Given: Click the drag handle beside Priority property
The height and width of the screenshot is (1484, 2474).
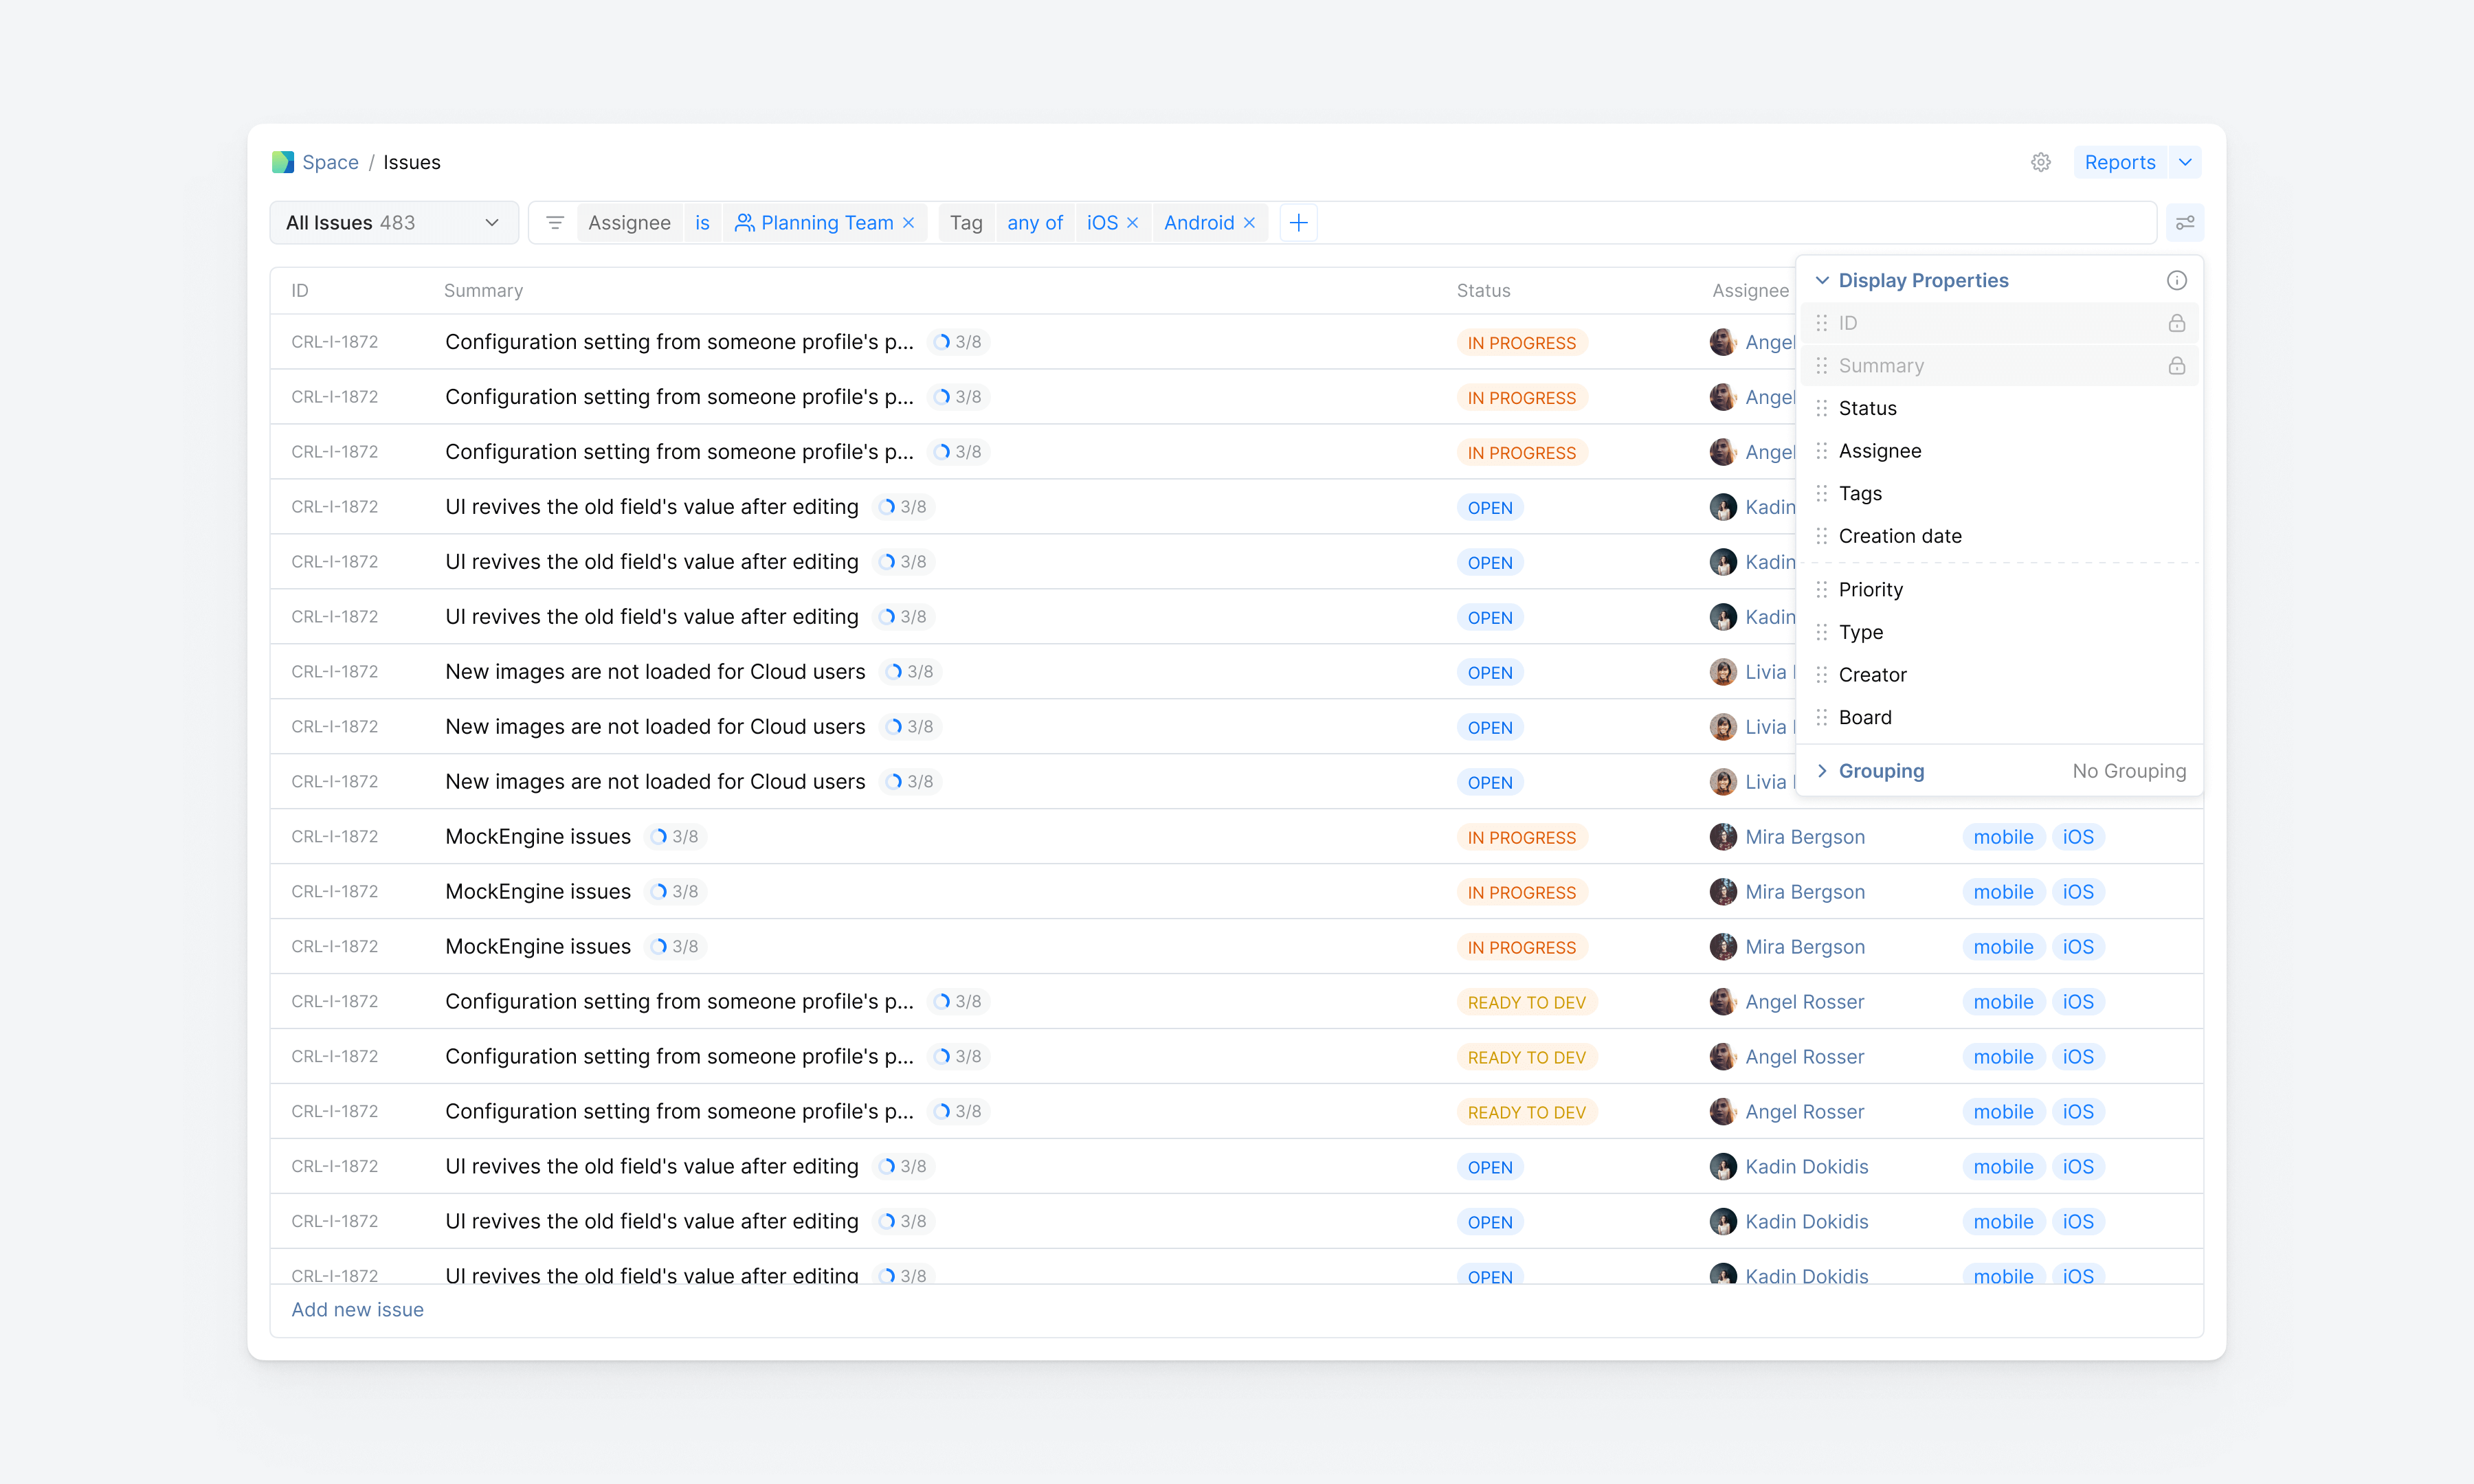Looking at the screenshot, I should (x=1821, y=589).
